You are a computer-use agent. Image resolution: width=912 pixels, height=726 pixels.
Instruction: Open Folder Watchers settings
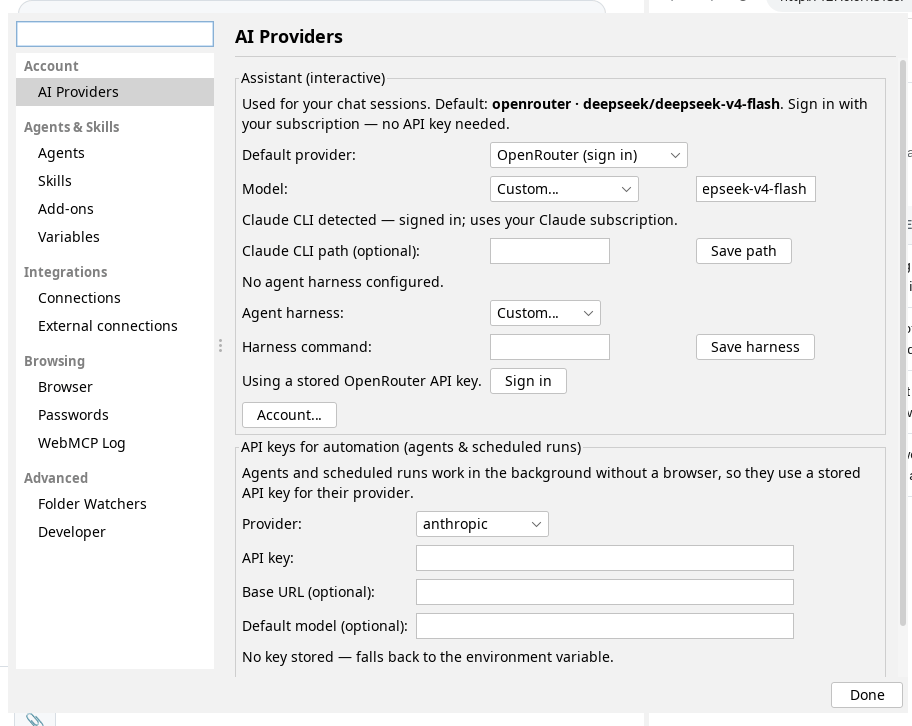pyautogui.click(x=115, y=504)
